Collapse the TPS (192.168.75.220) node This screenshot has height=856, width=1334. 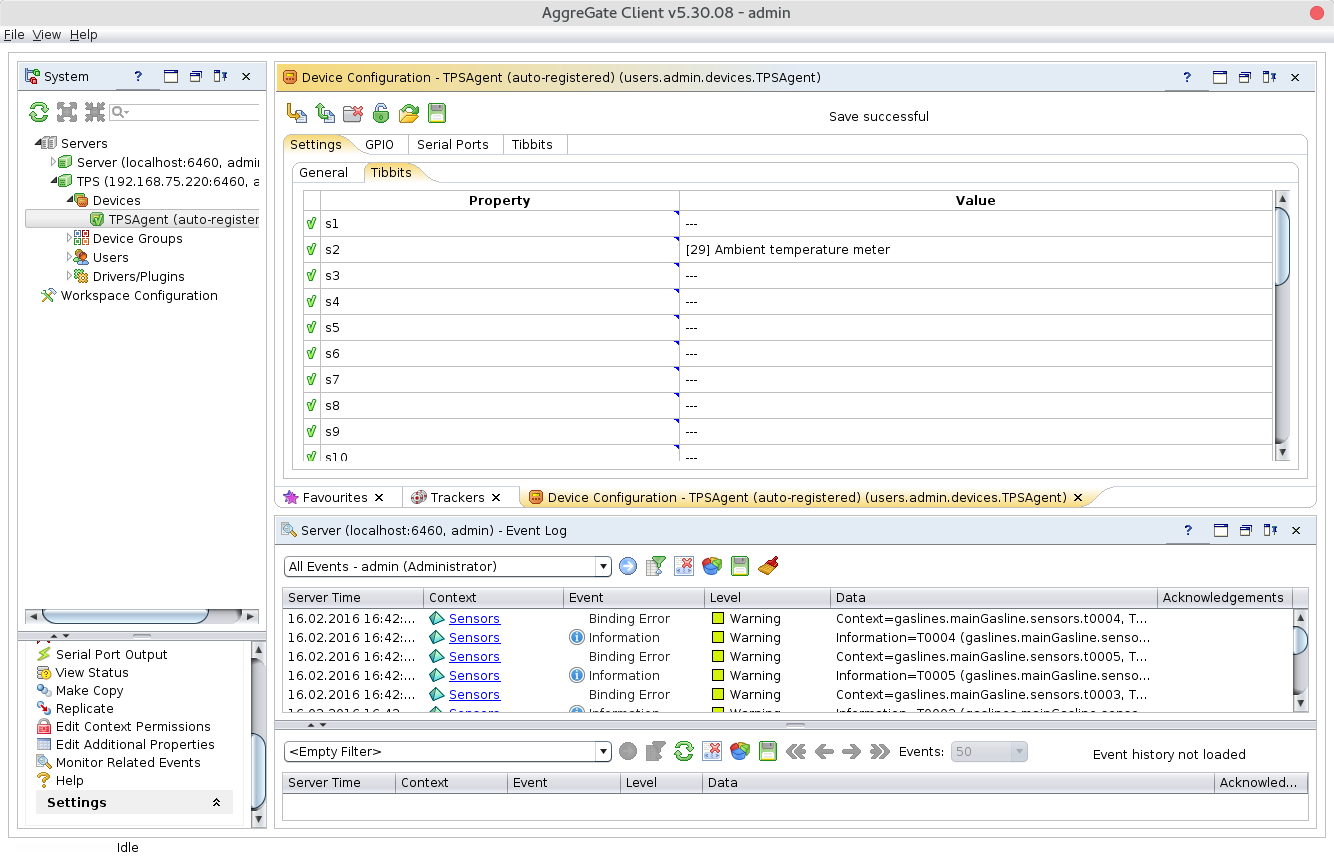(x=54, y=181)
